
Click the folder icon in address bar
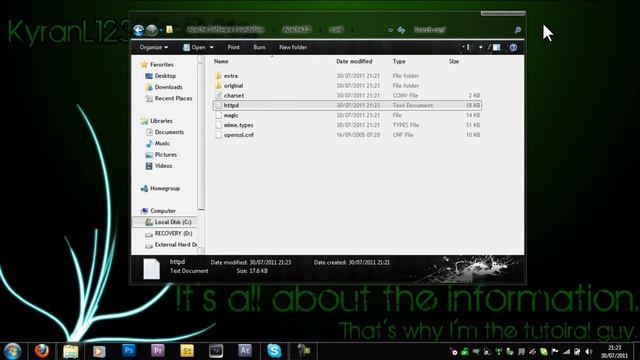point(169,29)
